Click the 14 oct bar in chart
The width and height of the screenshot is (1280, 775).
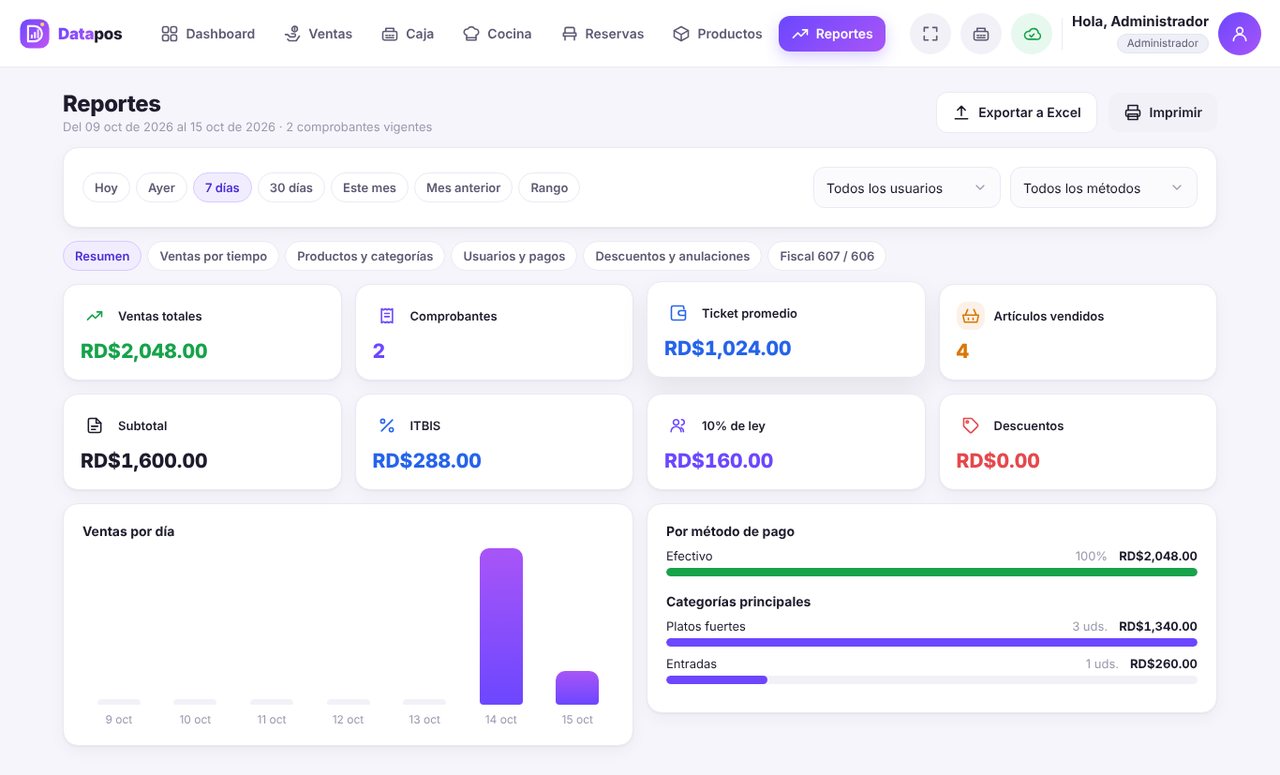point(501,626)
